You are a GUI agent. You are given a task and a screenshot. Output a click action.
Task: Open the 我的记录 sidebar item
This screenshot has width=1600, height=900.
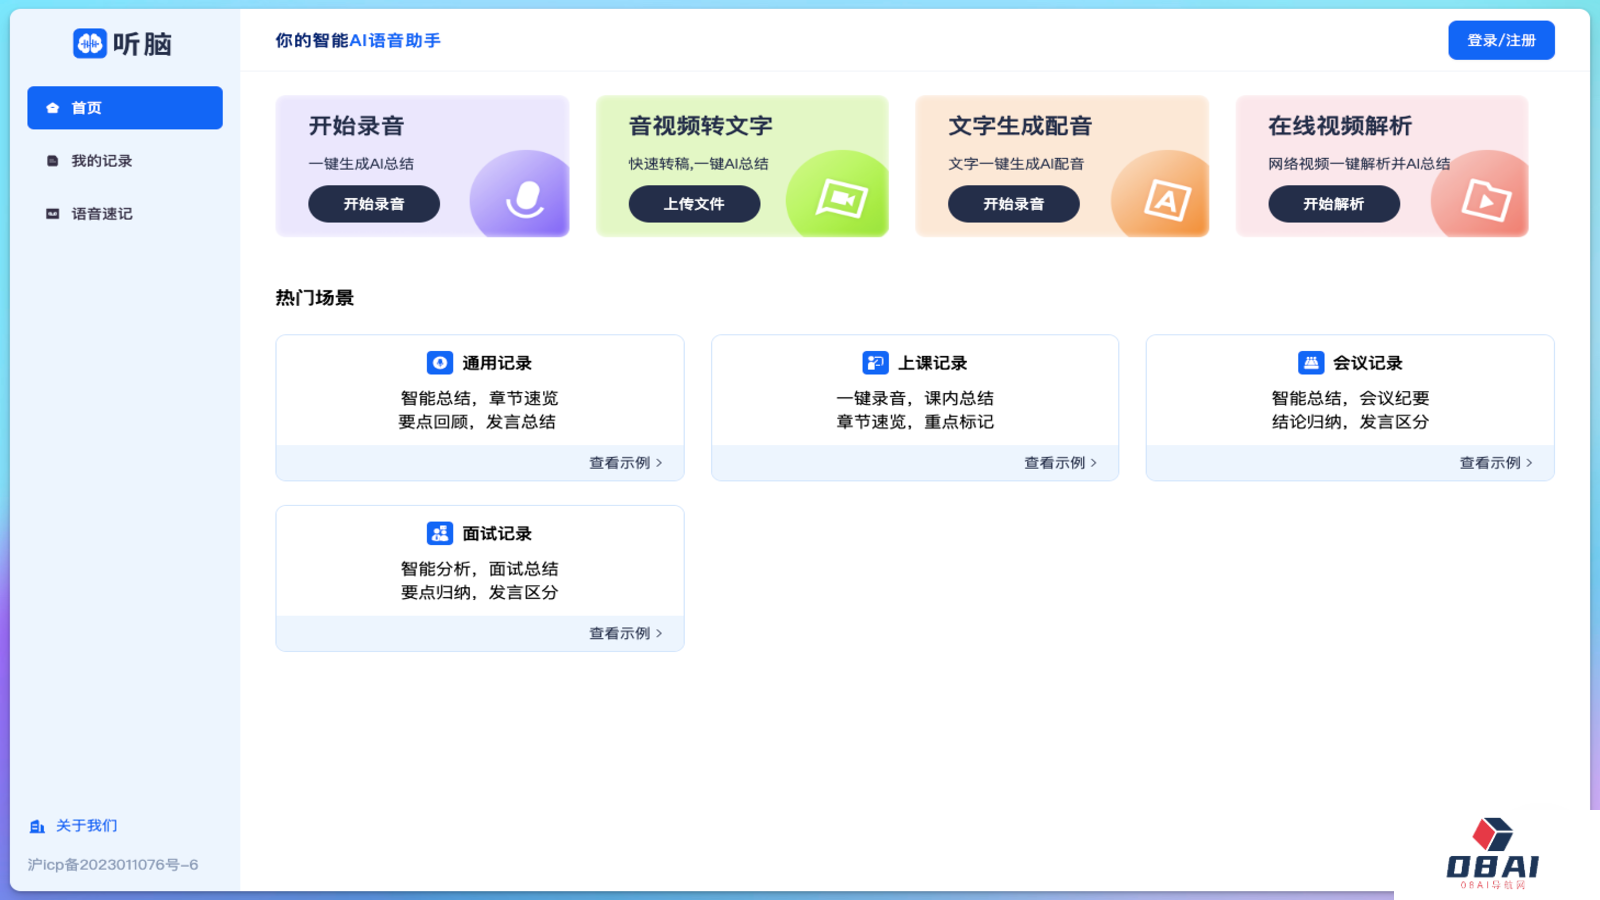coord(99,160)
